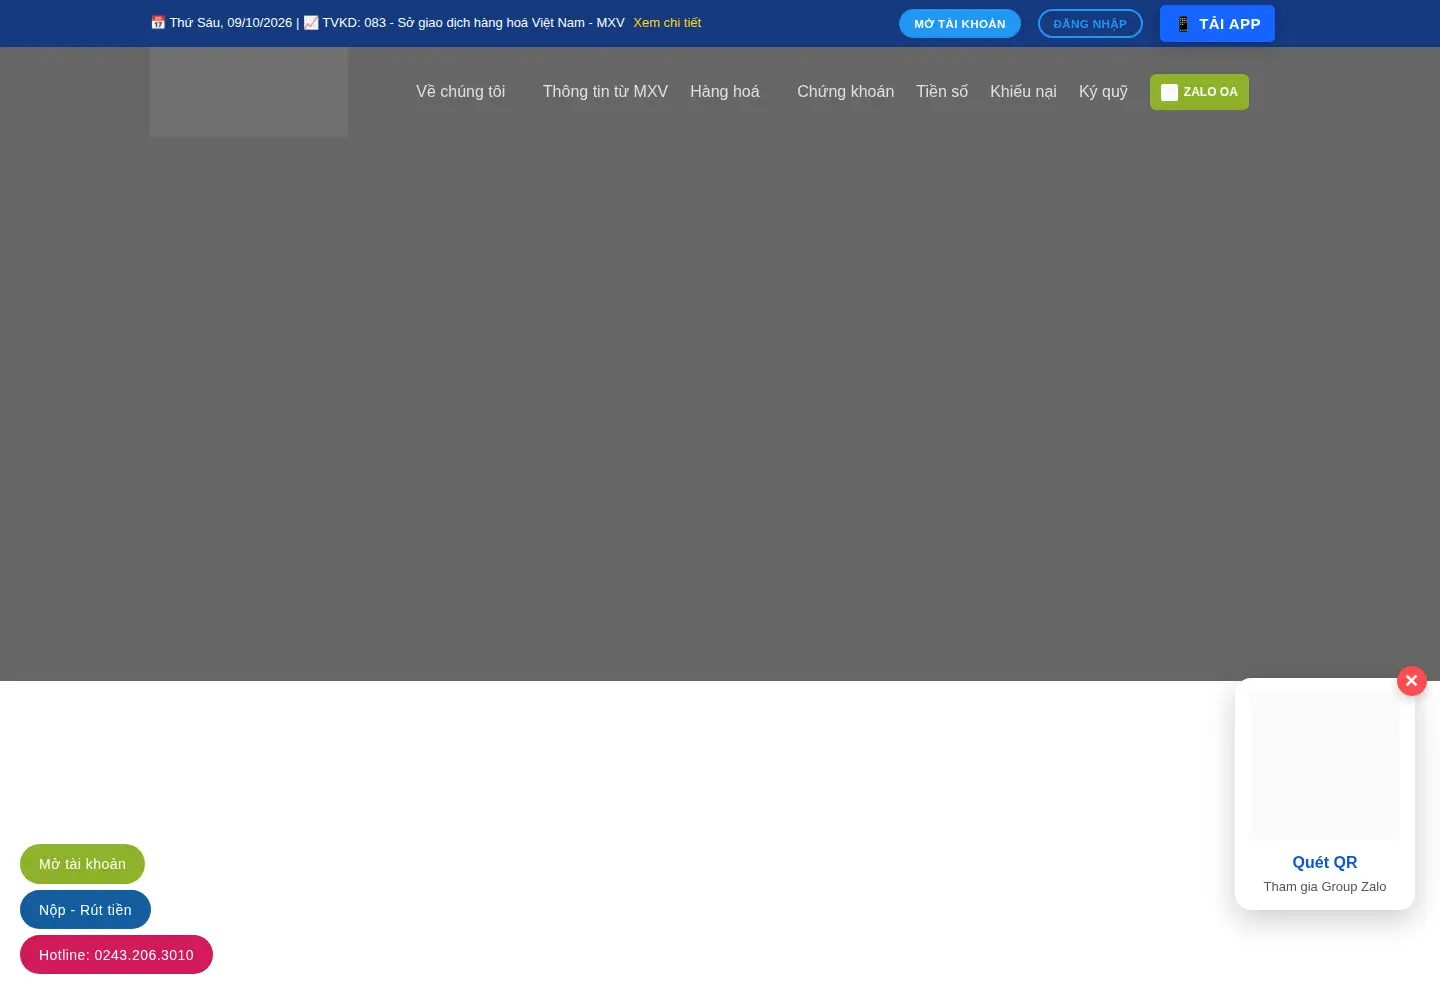This screenshot has width=1440, height=1000.
Task: Go to Chứng khoán menu item
Action: point(845,92)
